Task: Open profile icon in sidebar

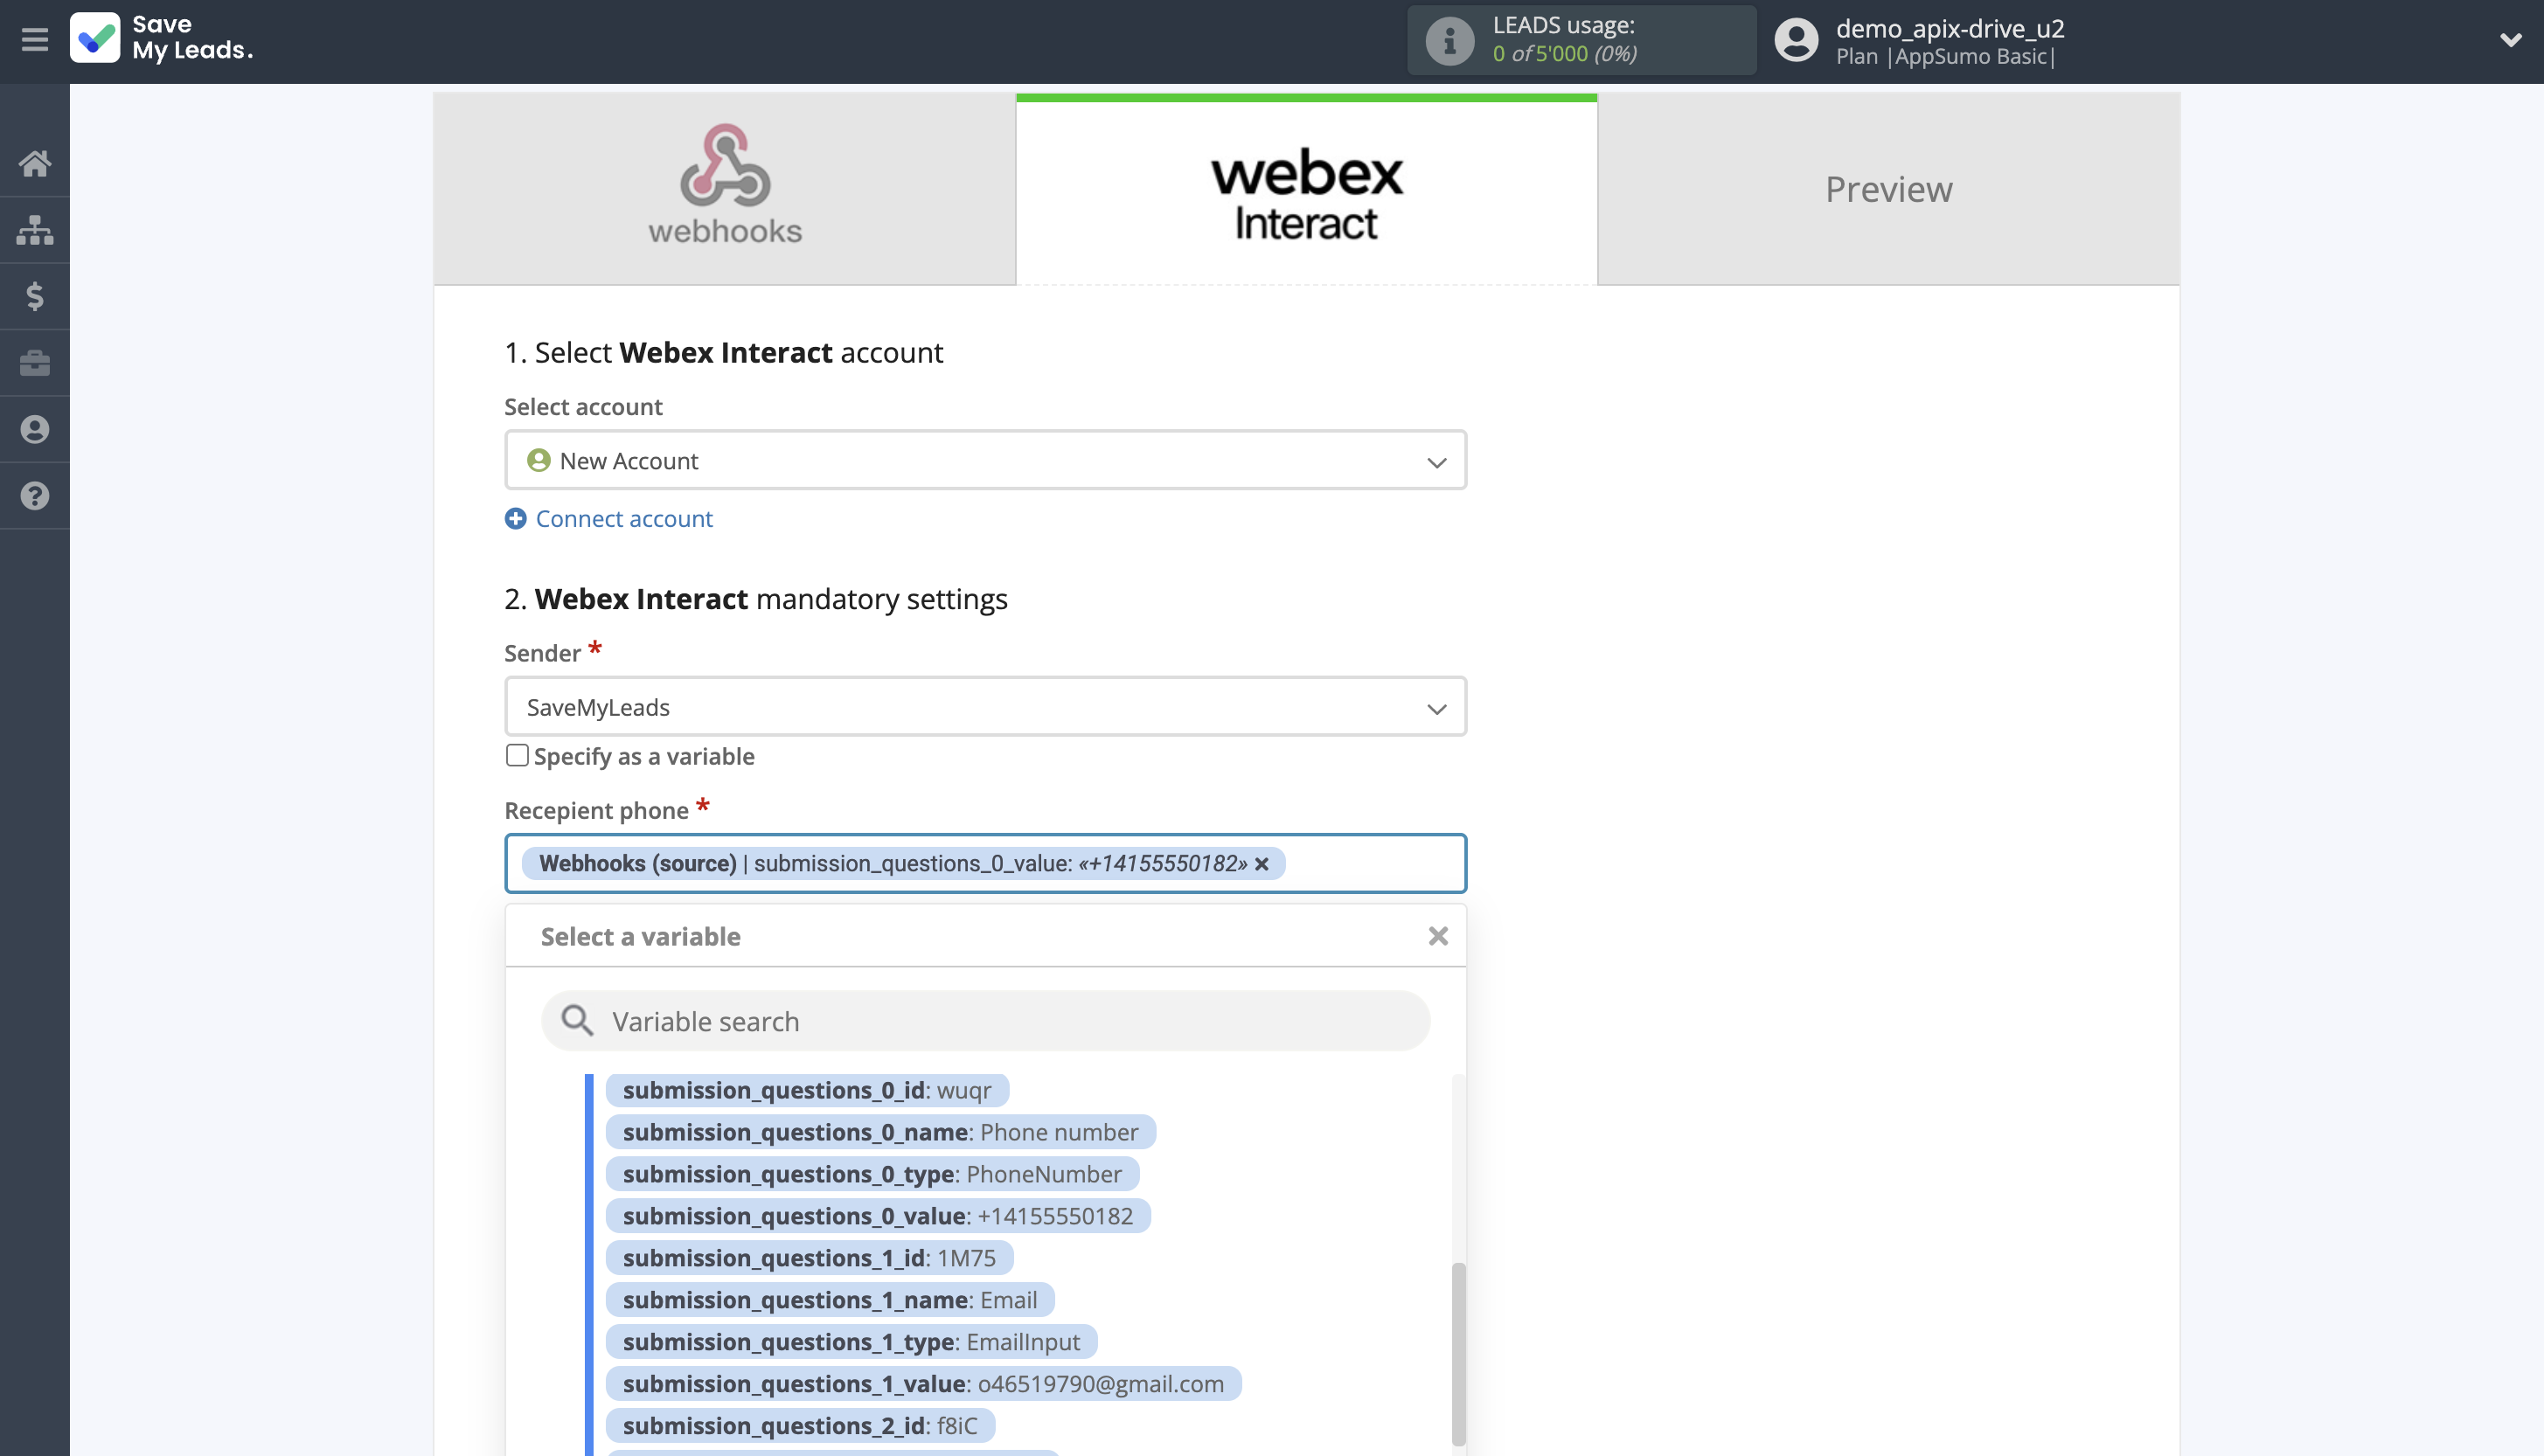Action: coord(35,429)
